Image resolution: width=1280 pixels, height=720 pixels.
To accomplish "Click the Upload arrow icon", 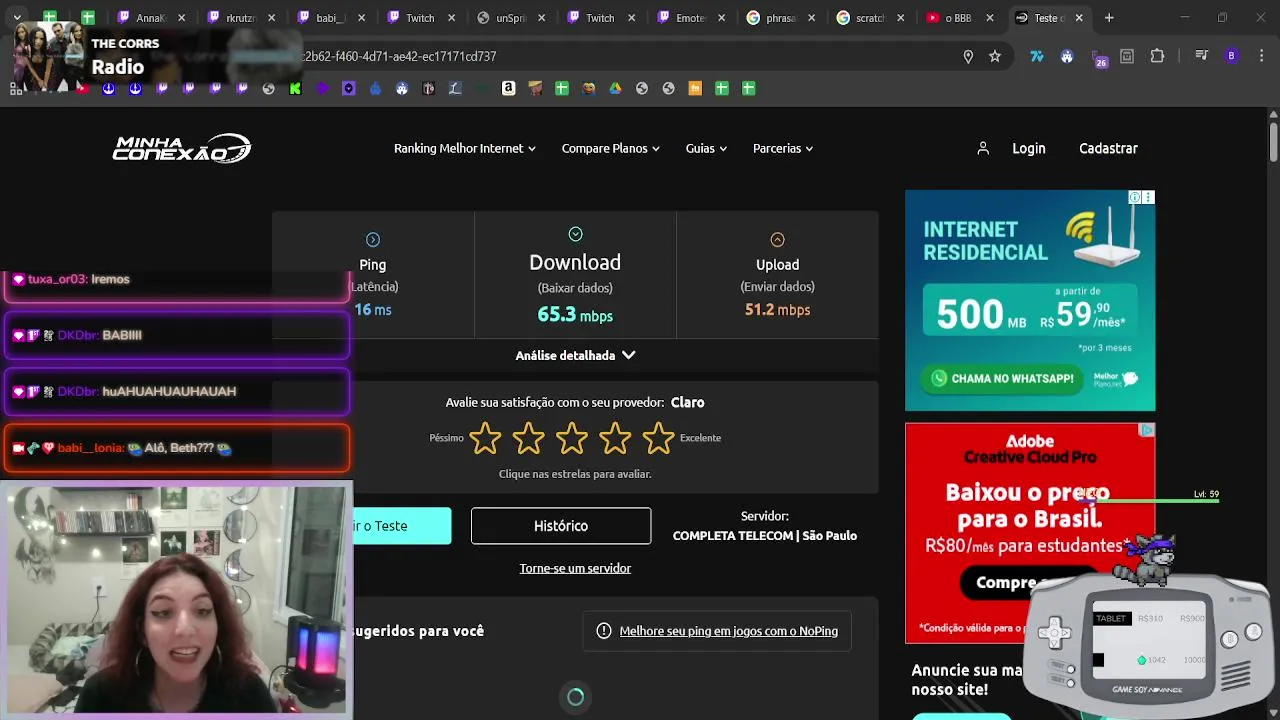I will (x=777, y=239).
